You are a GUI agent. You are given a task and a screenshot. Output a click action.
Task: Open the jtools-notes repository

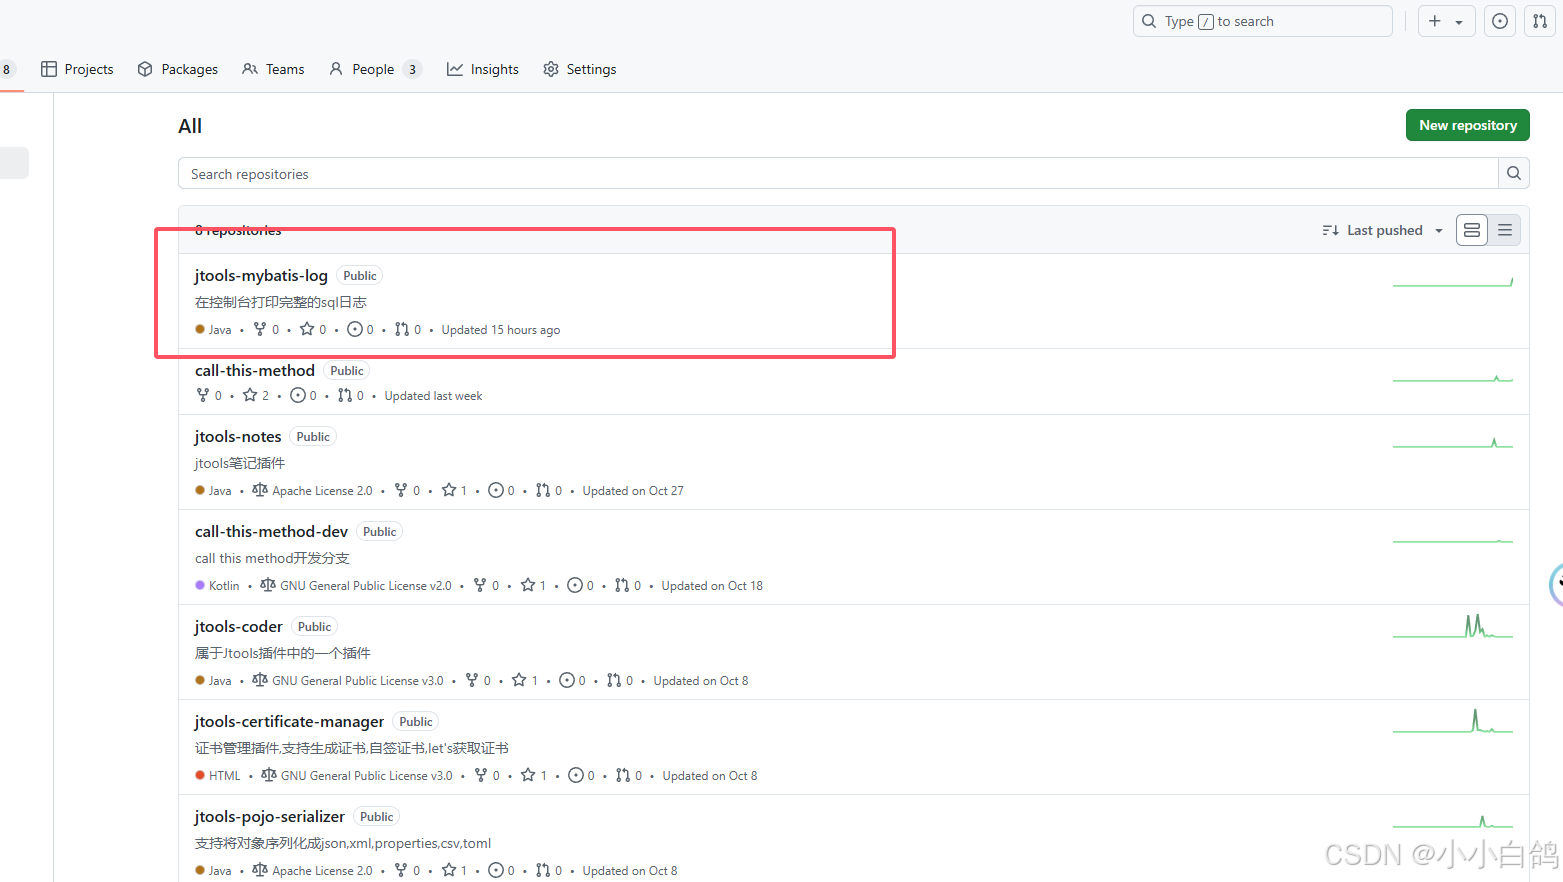(238, 436)
